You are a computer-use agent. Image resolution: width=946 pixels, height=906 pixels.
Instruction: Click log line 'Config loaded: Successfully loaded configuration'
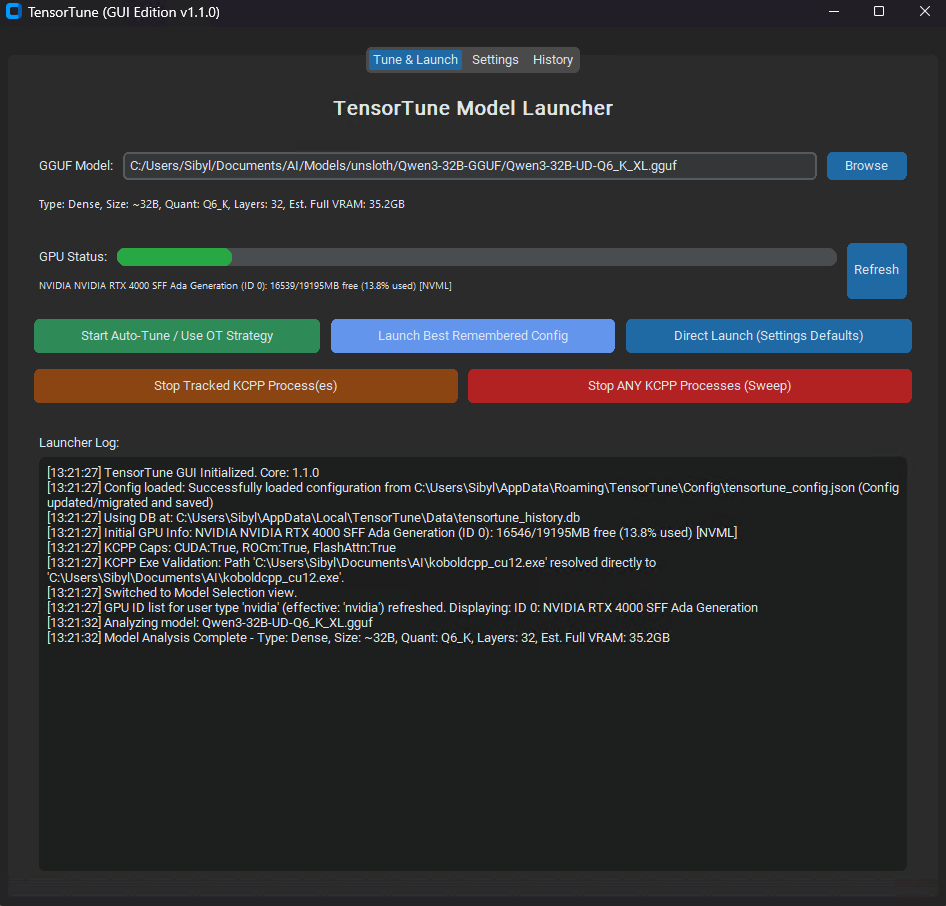click(473, 495)
